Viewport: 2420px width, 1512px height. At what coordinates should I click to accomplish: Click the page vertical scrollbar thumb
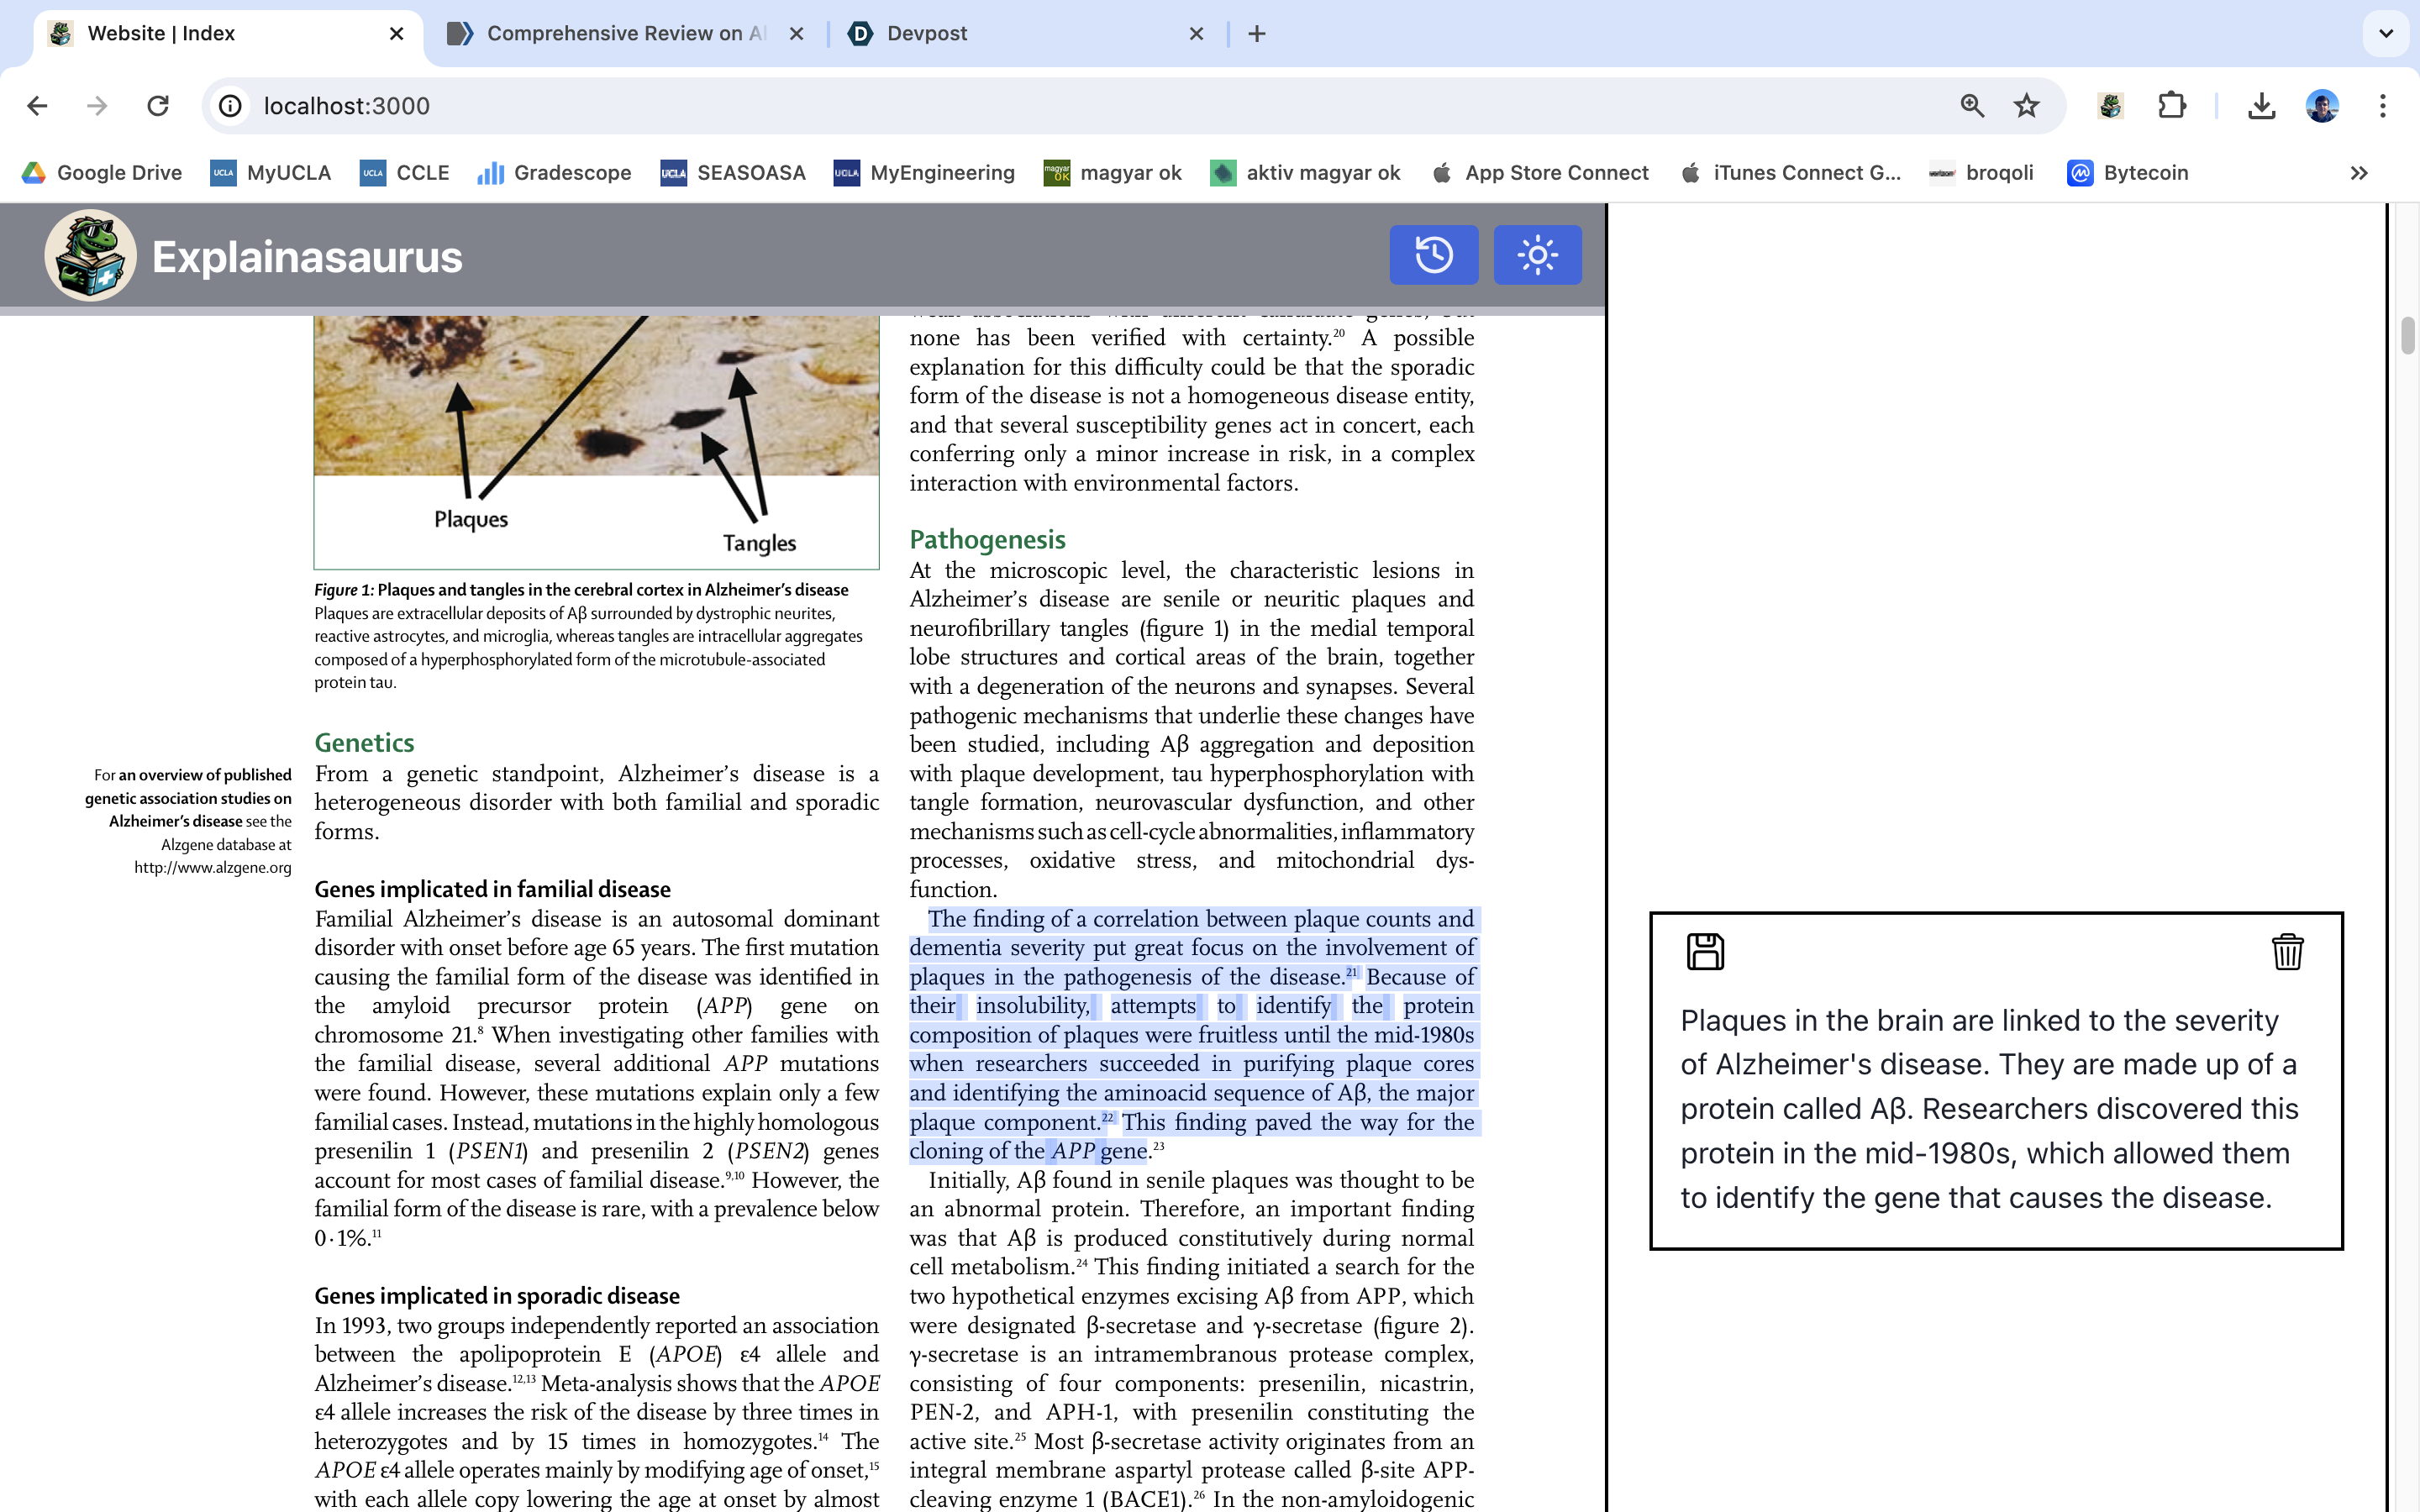point(2407,335)
